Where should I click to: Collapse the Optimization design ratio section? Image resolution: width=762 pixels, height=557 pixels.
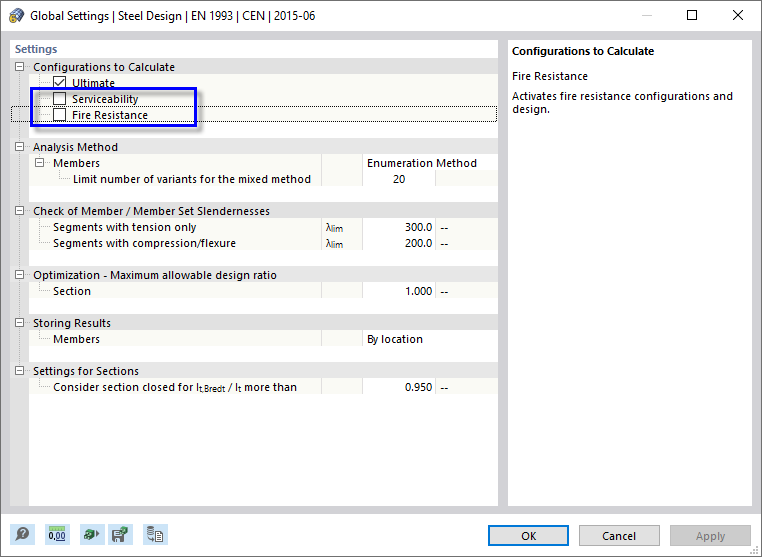click(19, 275)
